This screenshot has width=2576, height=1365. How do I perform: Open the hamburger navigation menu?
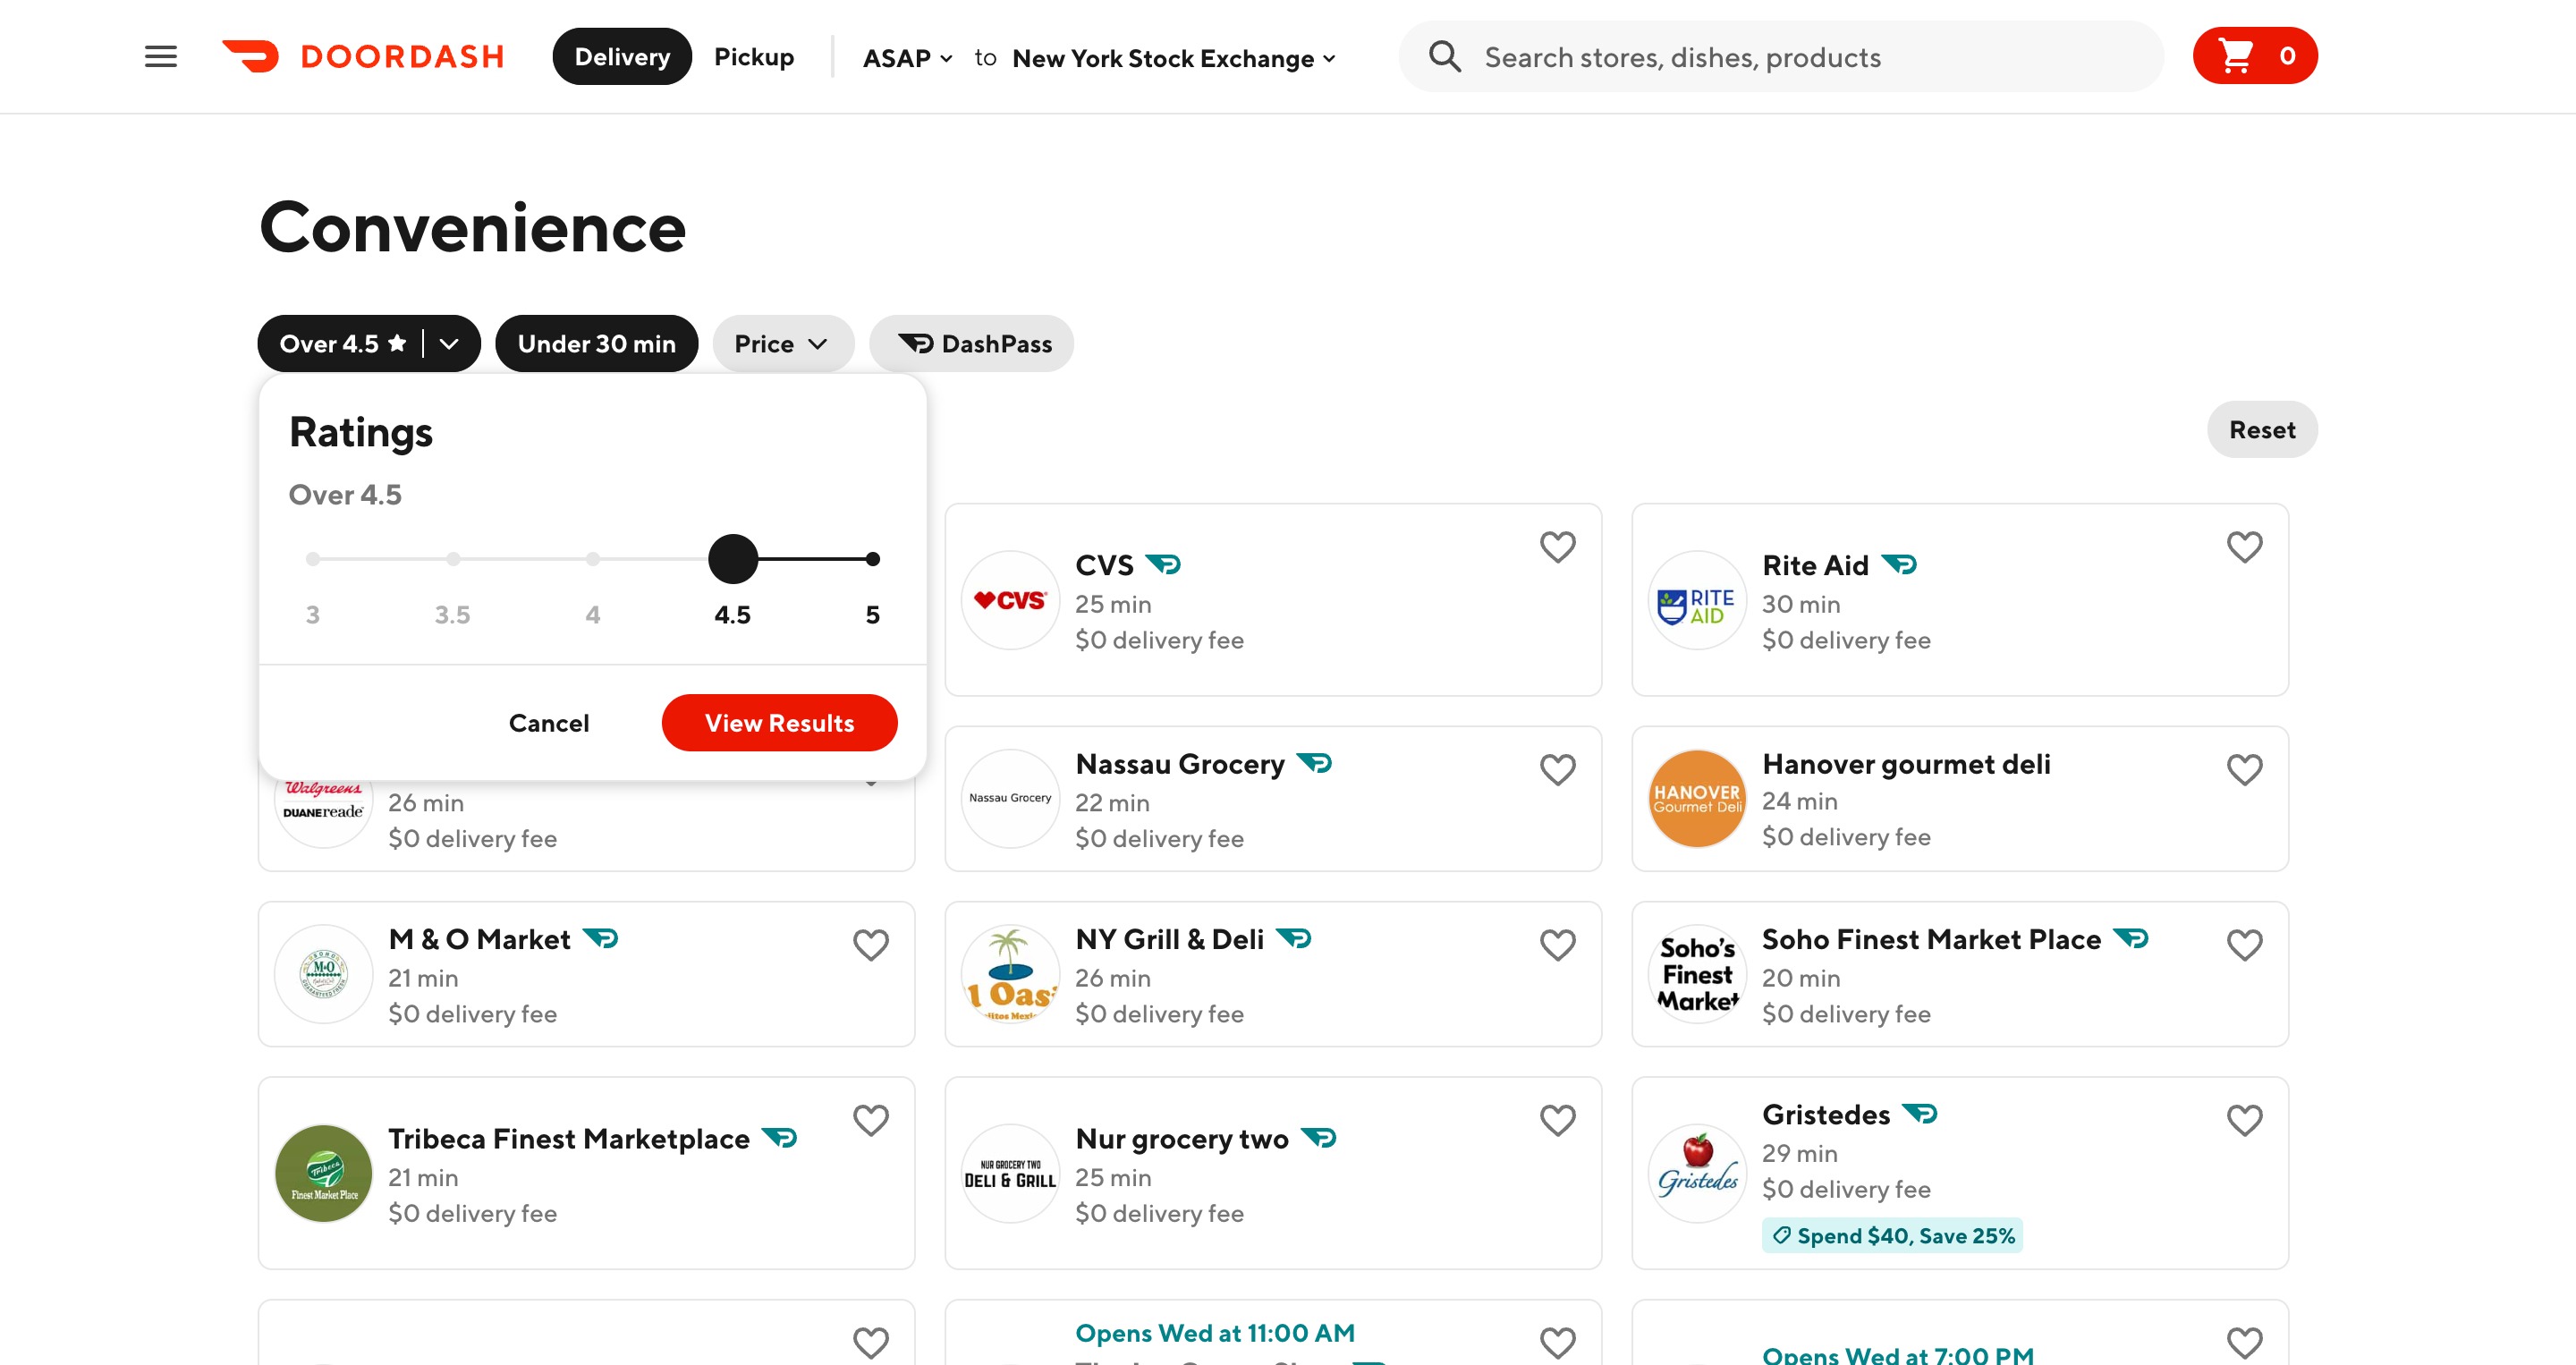161,57
